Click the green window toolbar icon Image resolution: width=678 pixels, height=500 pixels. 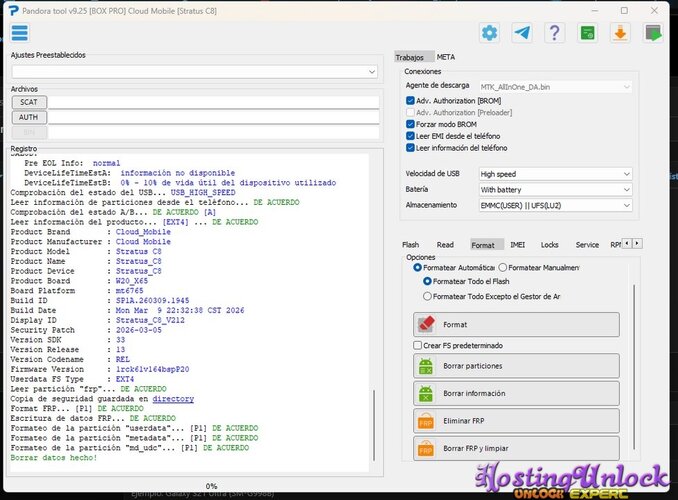(x=588, y=33)
